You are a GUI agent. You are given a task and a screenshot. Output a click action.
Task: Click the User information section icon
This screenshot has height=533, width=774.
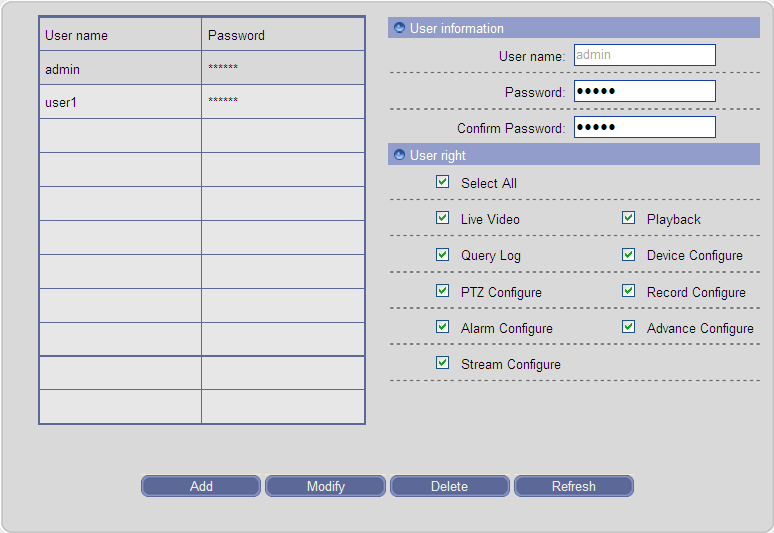click(x=399, y=28)
